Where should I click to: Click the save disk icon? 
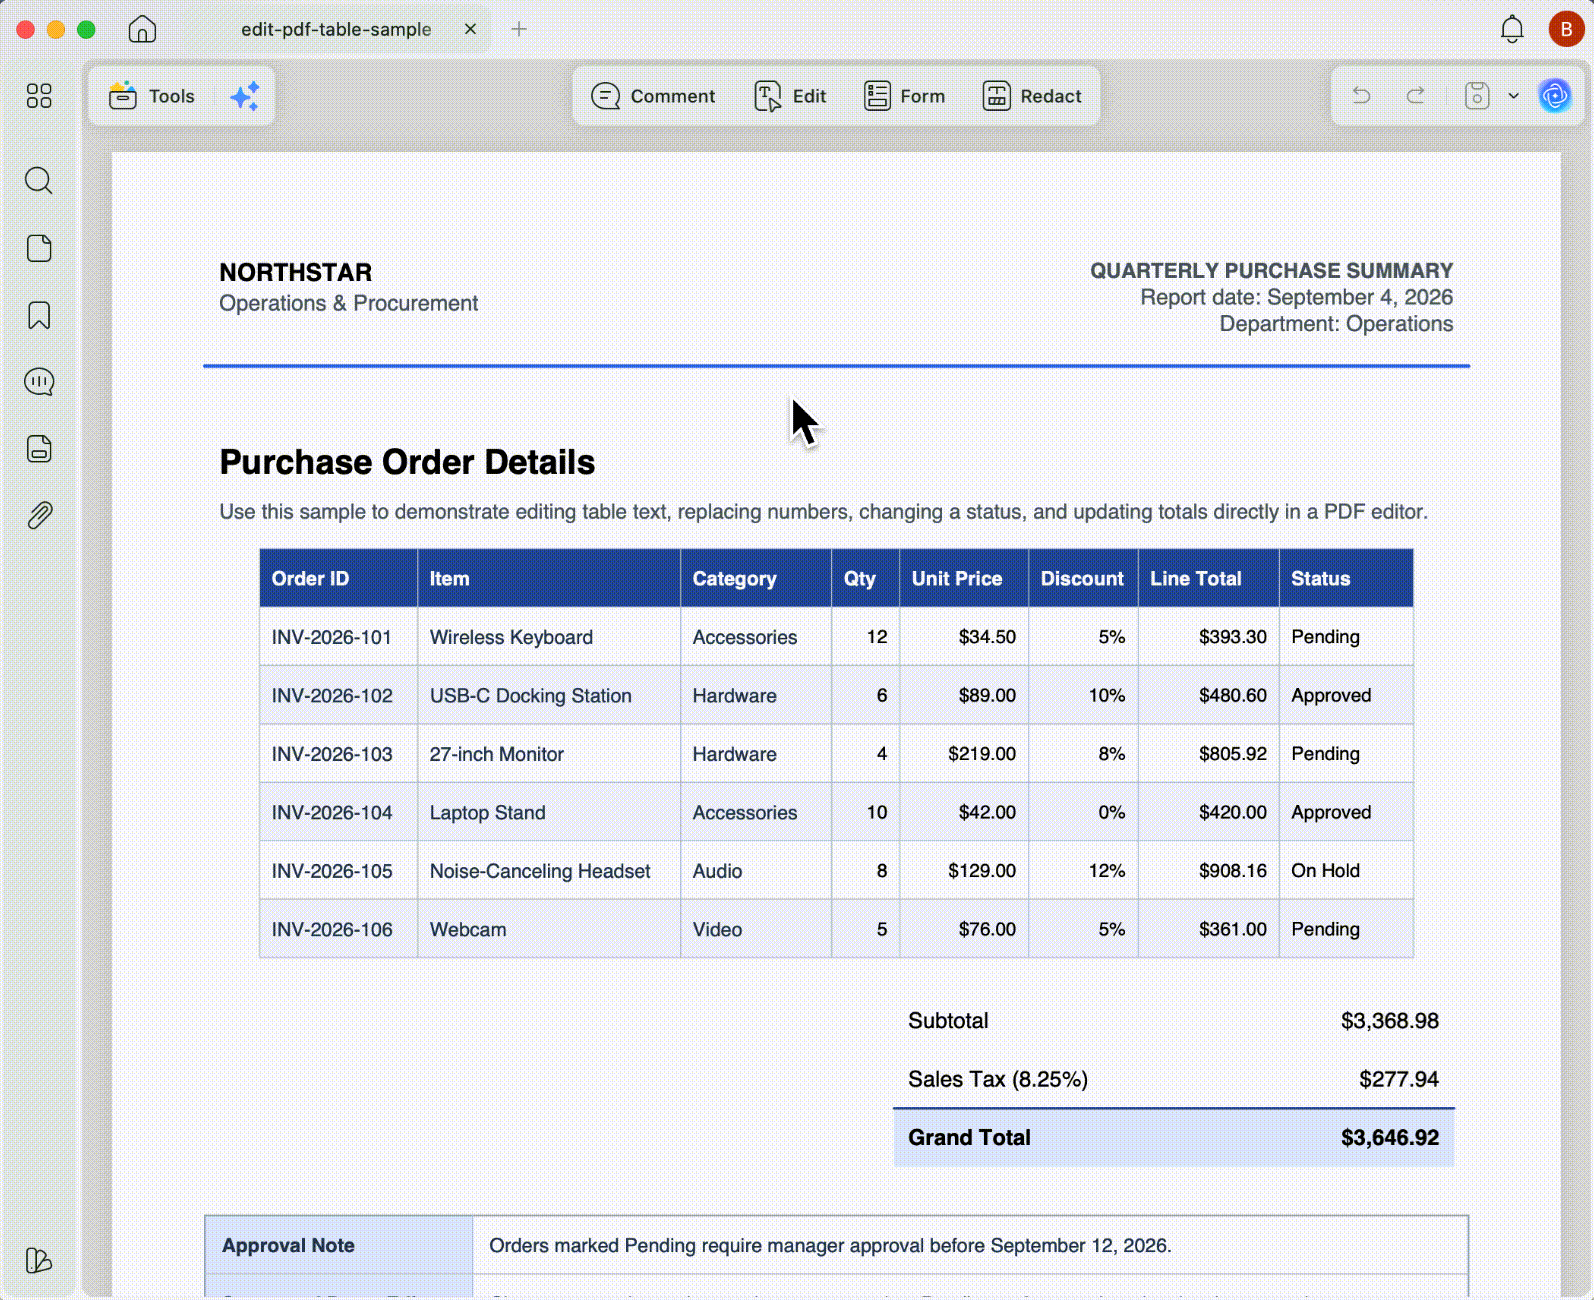click(x=1477, y=96)
